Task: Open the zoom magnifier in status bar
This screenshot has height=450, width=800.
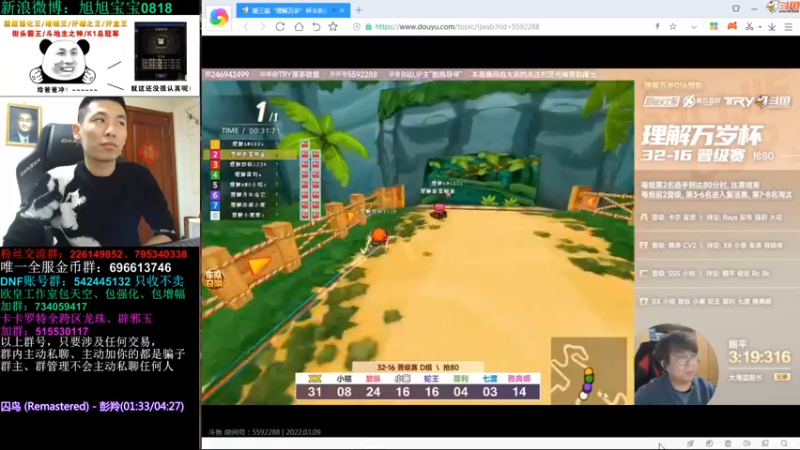Action: (x=784, y=444)
